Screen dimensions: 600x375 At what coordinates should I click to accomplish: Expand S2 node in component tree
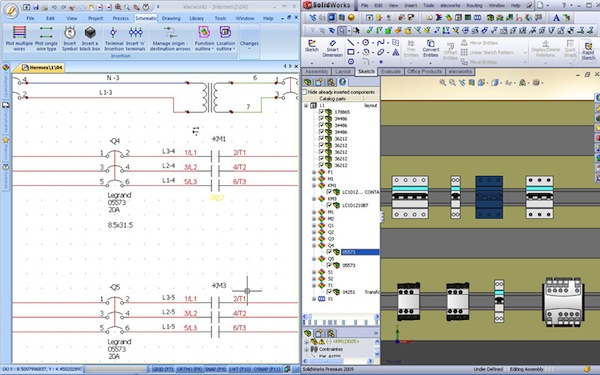314,279
